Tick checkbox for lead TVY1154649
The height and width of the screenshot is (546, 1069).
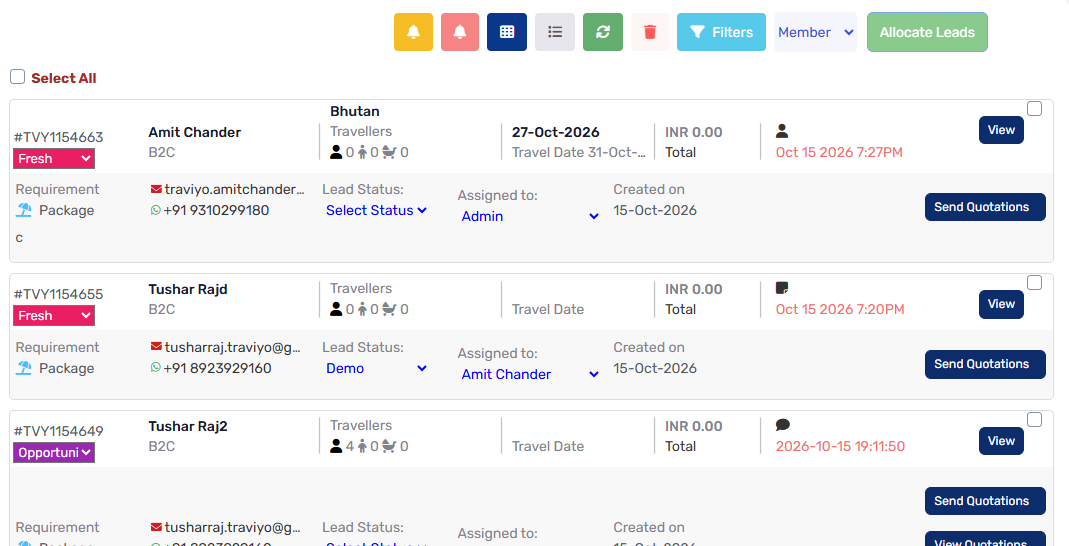pyautogui.click(x=1034, y=419)
